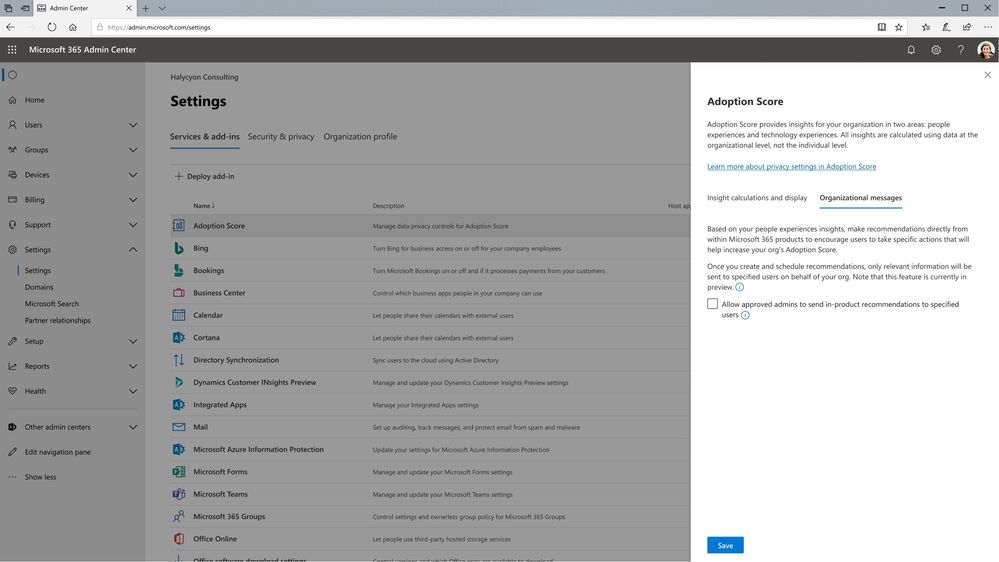Viewport: 999px width, 562px height.
Task: Switch to Security & privacy tab
Action: click(281, 136)
